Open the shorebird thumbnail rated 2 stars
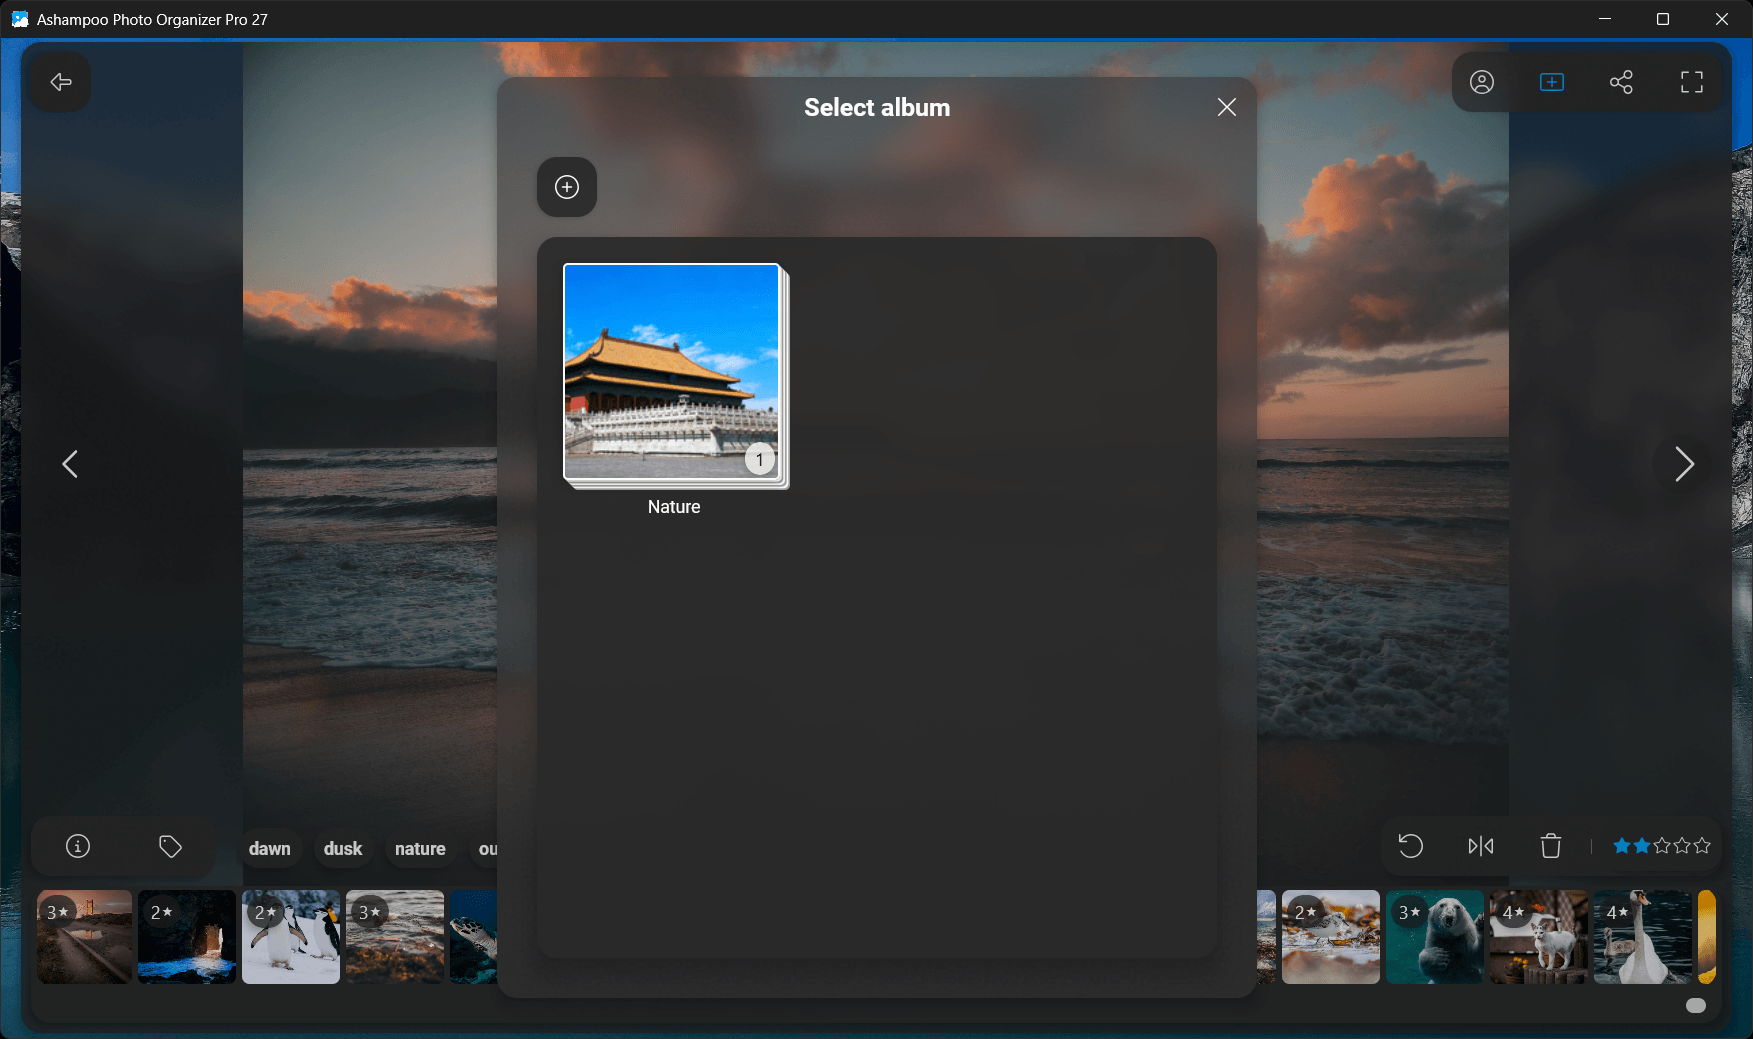The width and height of the screenshot is (1753, 1039). tap(1331, 937)
